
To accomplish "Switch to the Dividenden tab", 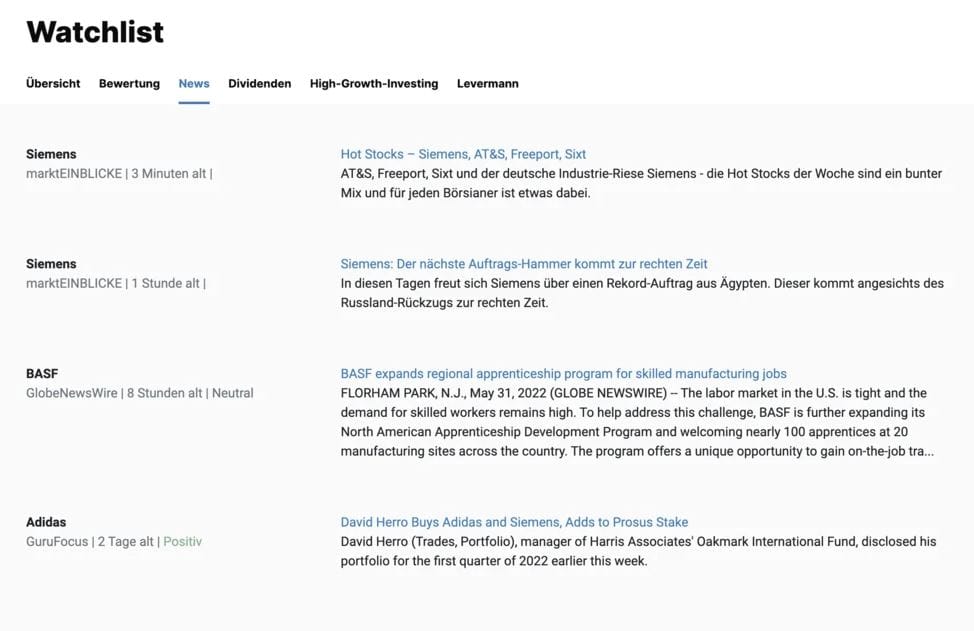I will pos(259,84).
